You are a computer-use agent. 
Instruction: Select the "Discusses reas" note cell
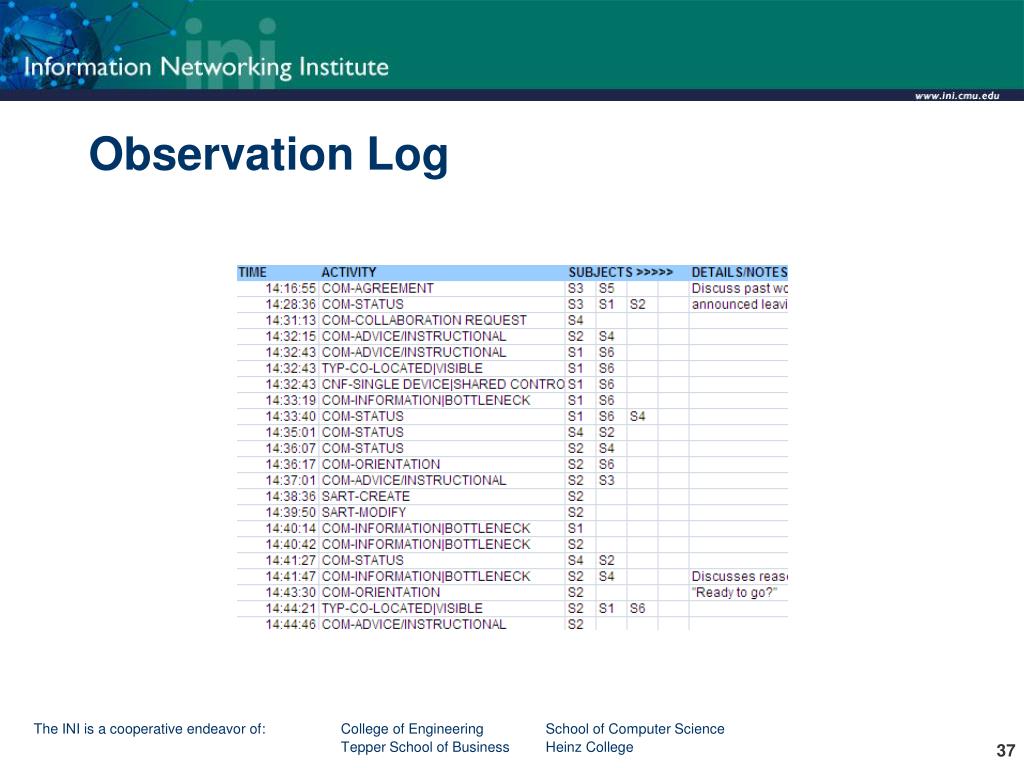(739, 577)
